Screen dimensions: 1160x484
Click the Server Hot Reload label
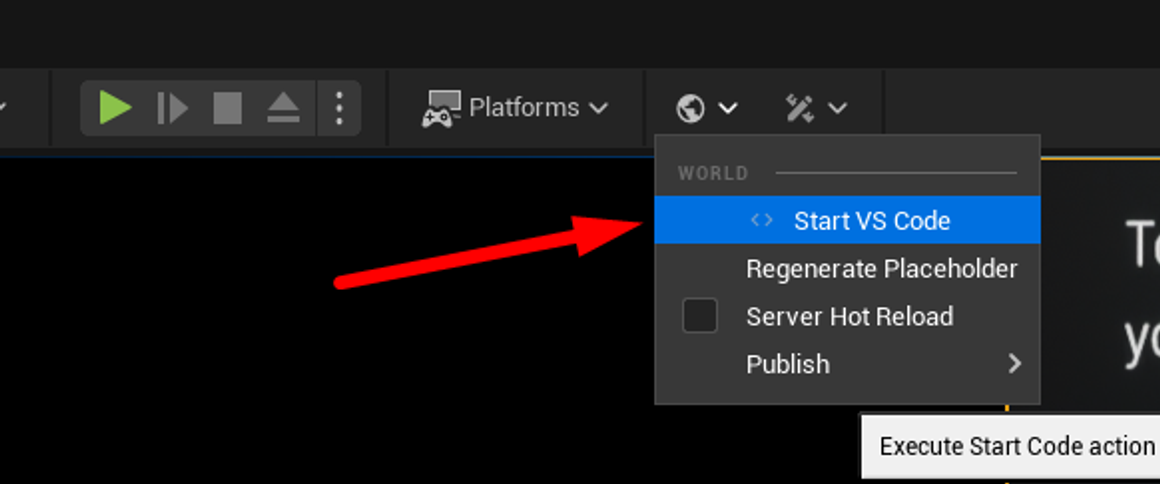(x=849, y=317)
